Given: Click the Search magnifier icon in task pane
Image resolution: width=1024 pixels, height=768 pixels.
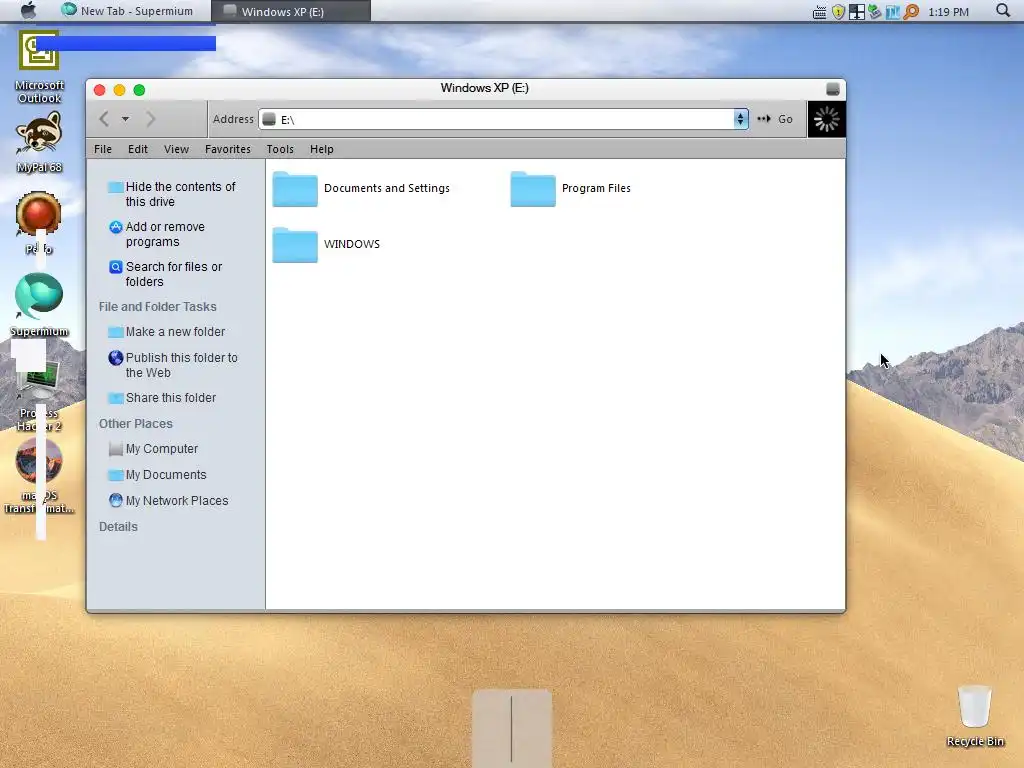Looking at the screenshot, I should point(116,266).
